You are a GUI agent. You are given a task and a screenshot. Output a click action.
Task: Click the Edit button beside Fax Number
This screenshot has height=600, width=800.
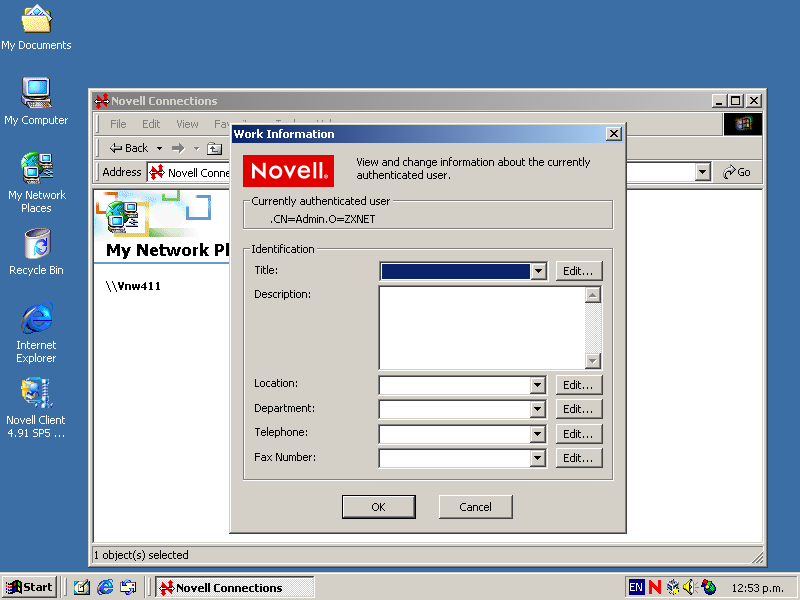coord(579,458)
